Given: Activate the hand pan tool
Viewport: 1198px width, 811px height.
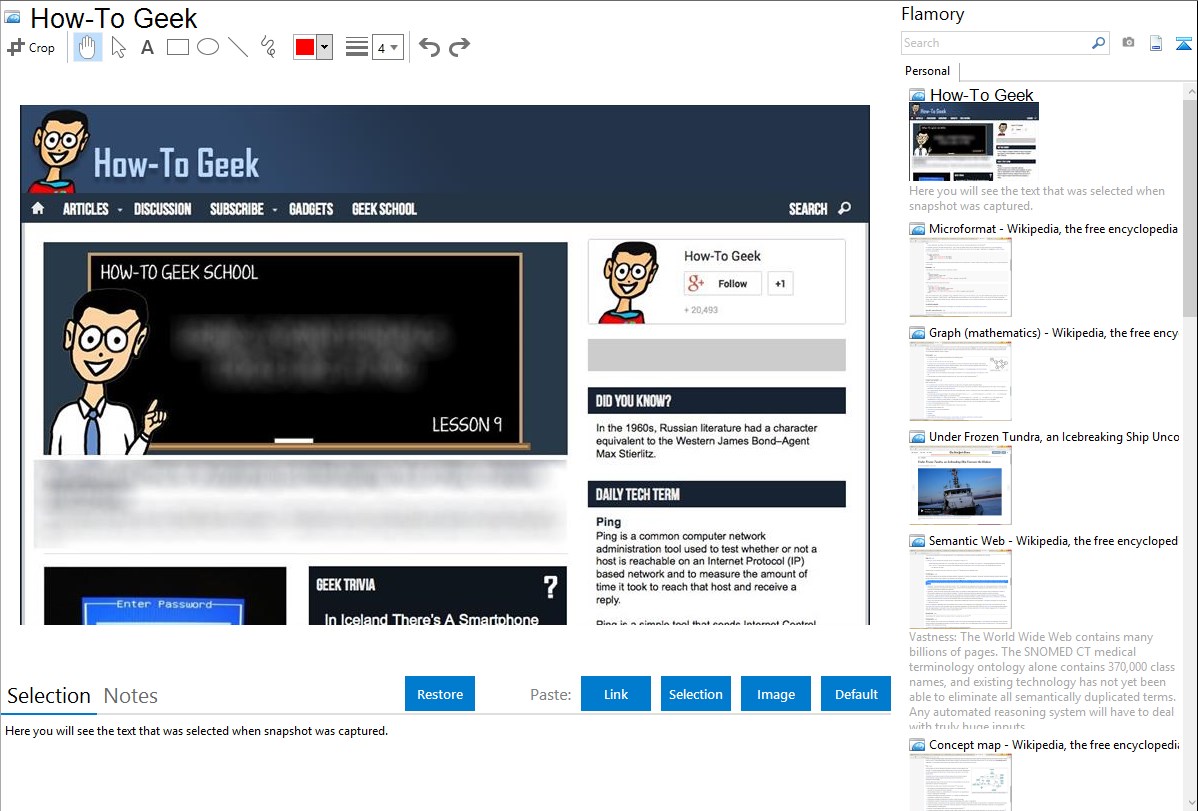Looking at the screenshot, I should point(87,47).
